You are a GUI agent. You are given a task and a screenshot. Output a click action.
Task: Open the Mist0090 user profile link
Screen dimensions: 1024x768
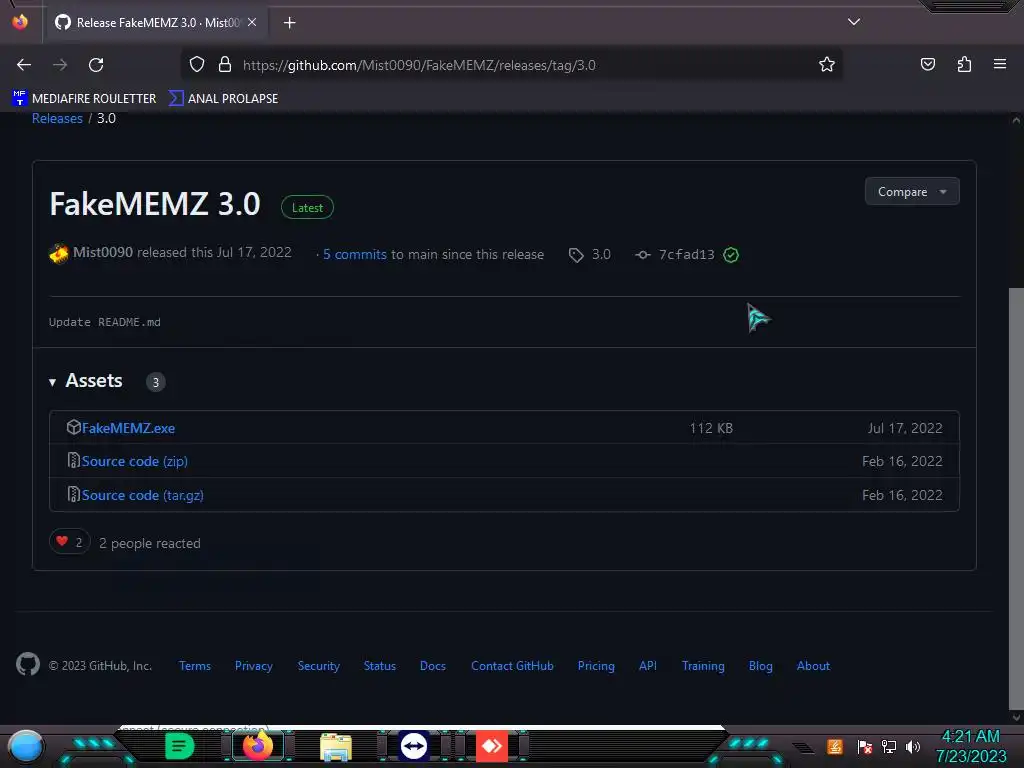click(103, 253)
